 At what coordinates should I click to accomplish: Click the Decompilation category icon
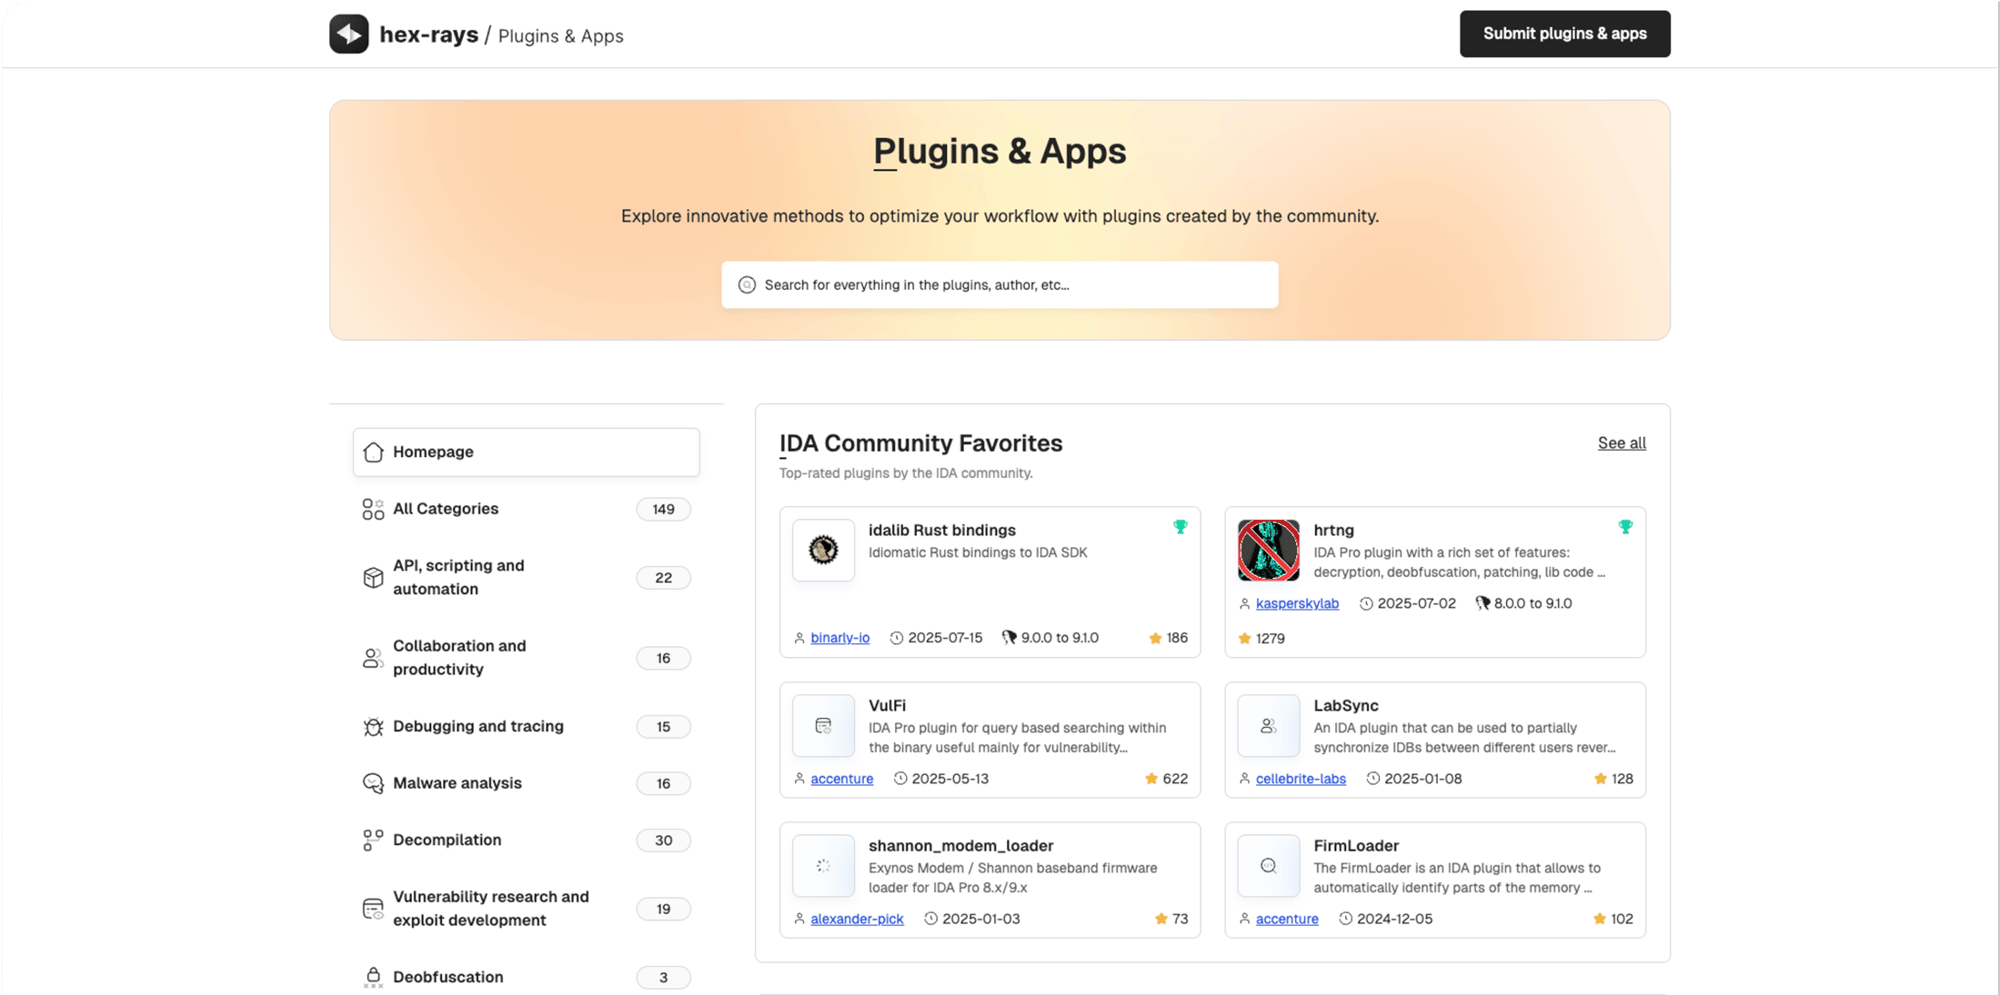coord(372,840)
